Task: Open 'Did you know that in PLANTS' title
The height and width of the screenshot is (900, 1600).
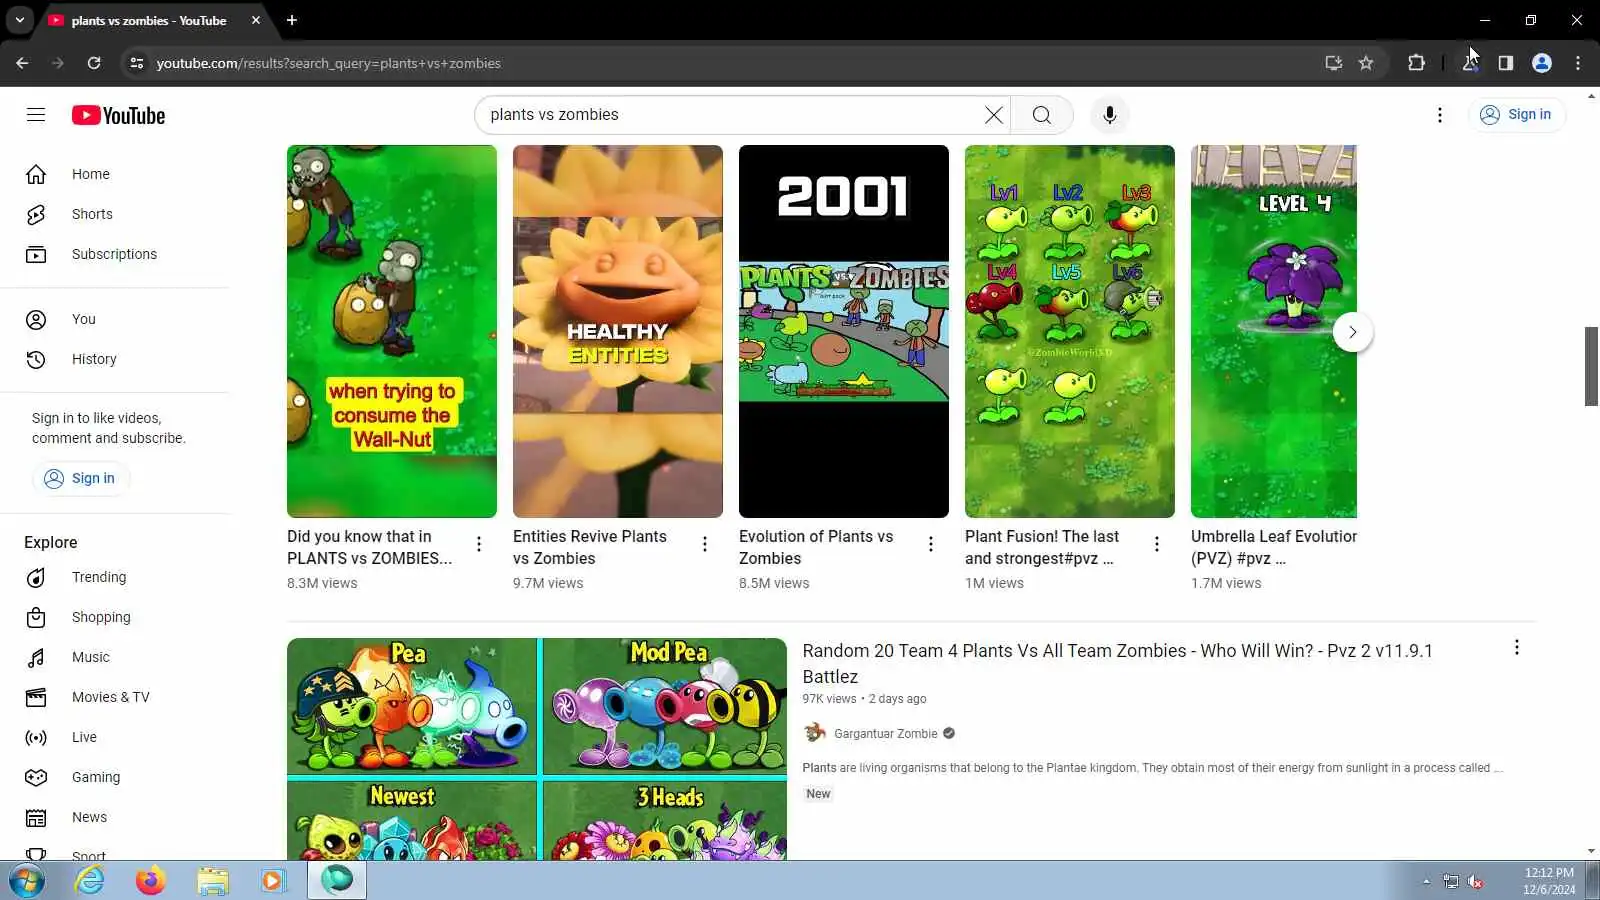Action: tap(369, 547)
